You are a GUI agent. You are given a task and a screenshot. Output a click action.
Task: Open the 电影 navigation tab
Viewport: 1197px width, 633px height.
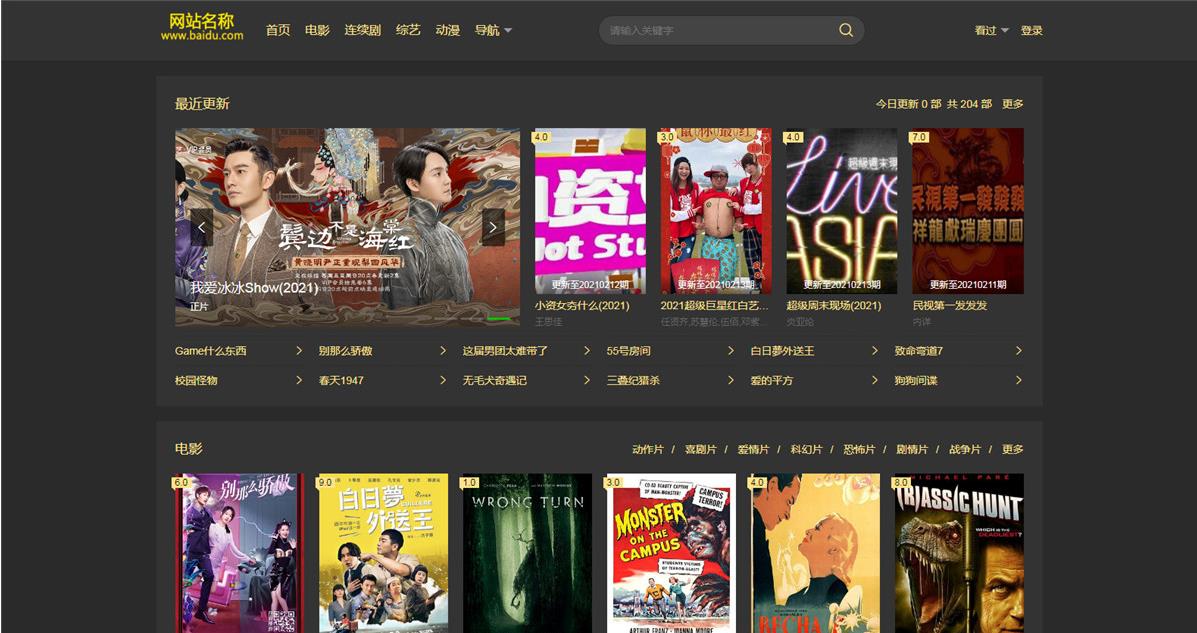(317, 30)
